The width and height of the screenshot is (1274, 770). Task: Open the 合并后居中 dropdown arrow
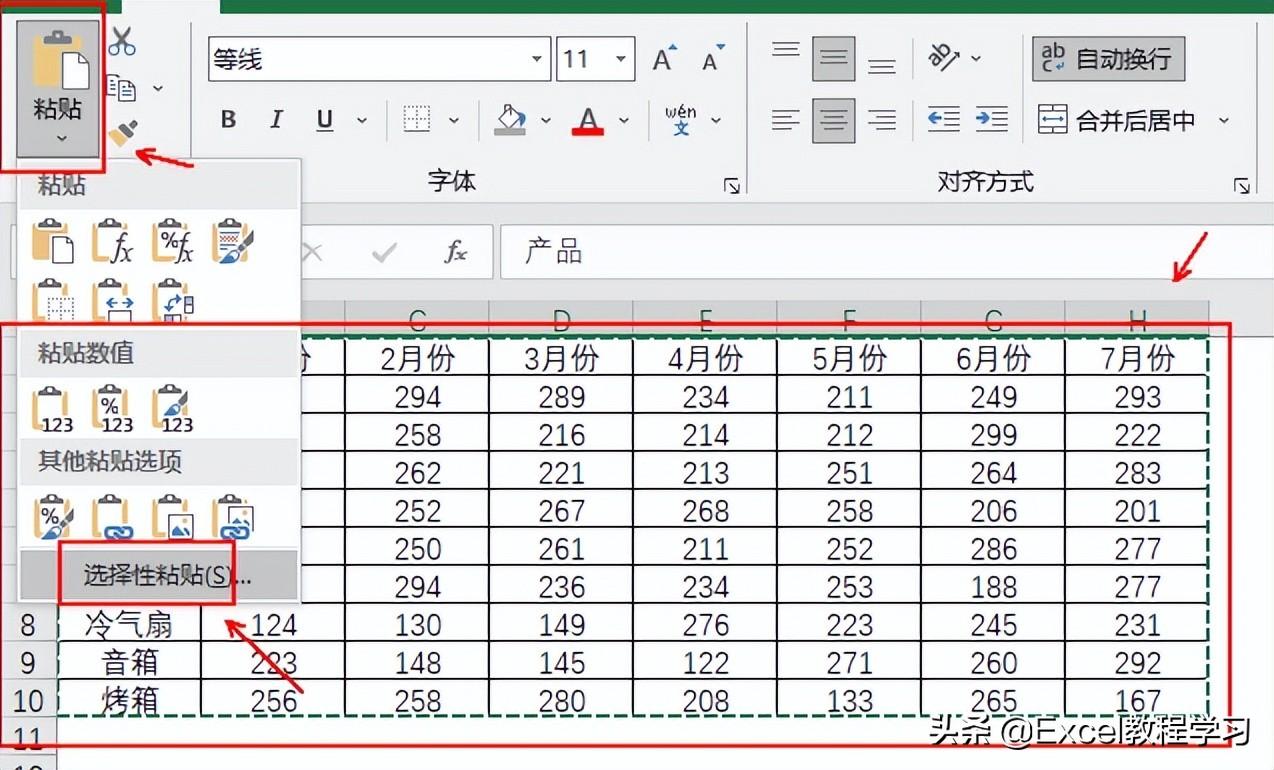click(x=1223, y=121)
